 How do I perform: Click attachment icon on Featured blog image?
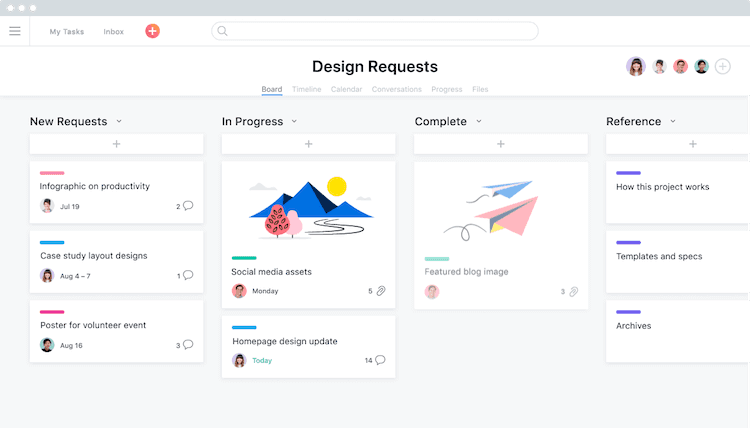573,292
